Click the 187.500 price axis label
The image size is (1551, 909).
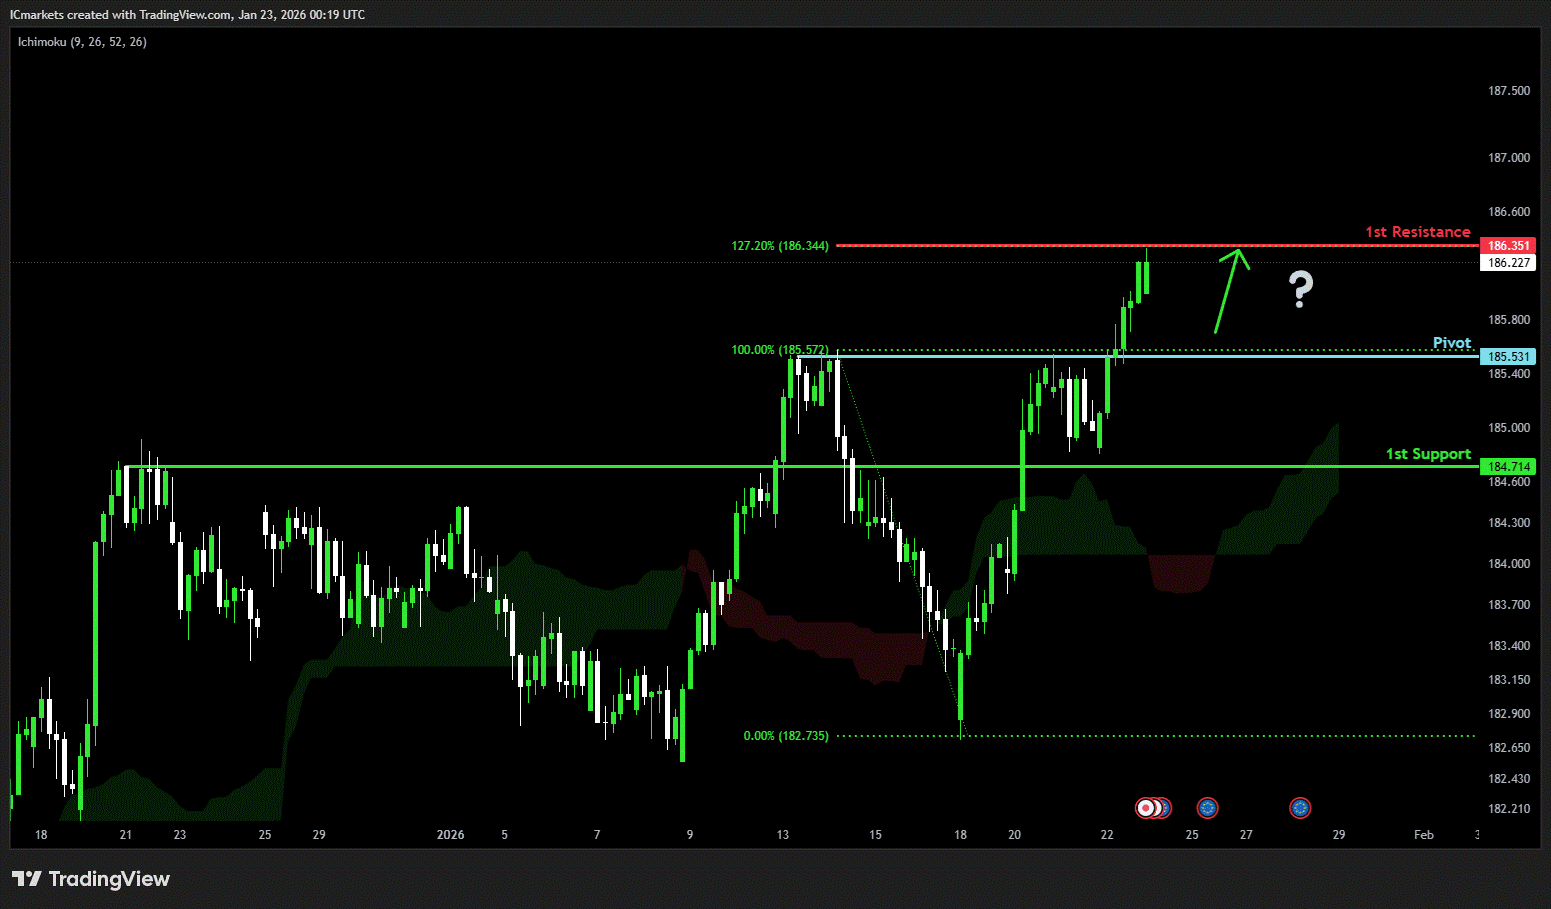click(x=1508, y=91)
